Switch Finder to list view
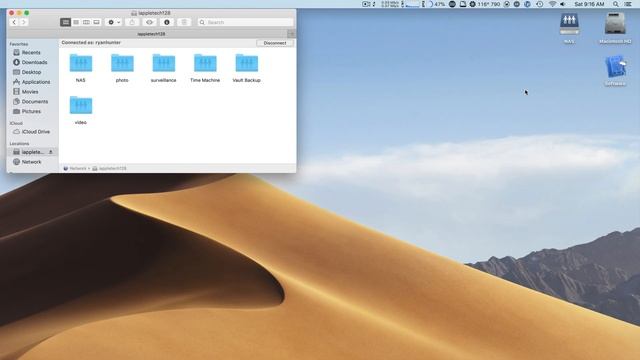 click(x=76, y=22)
